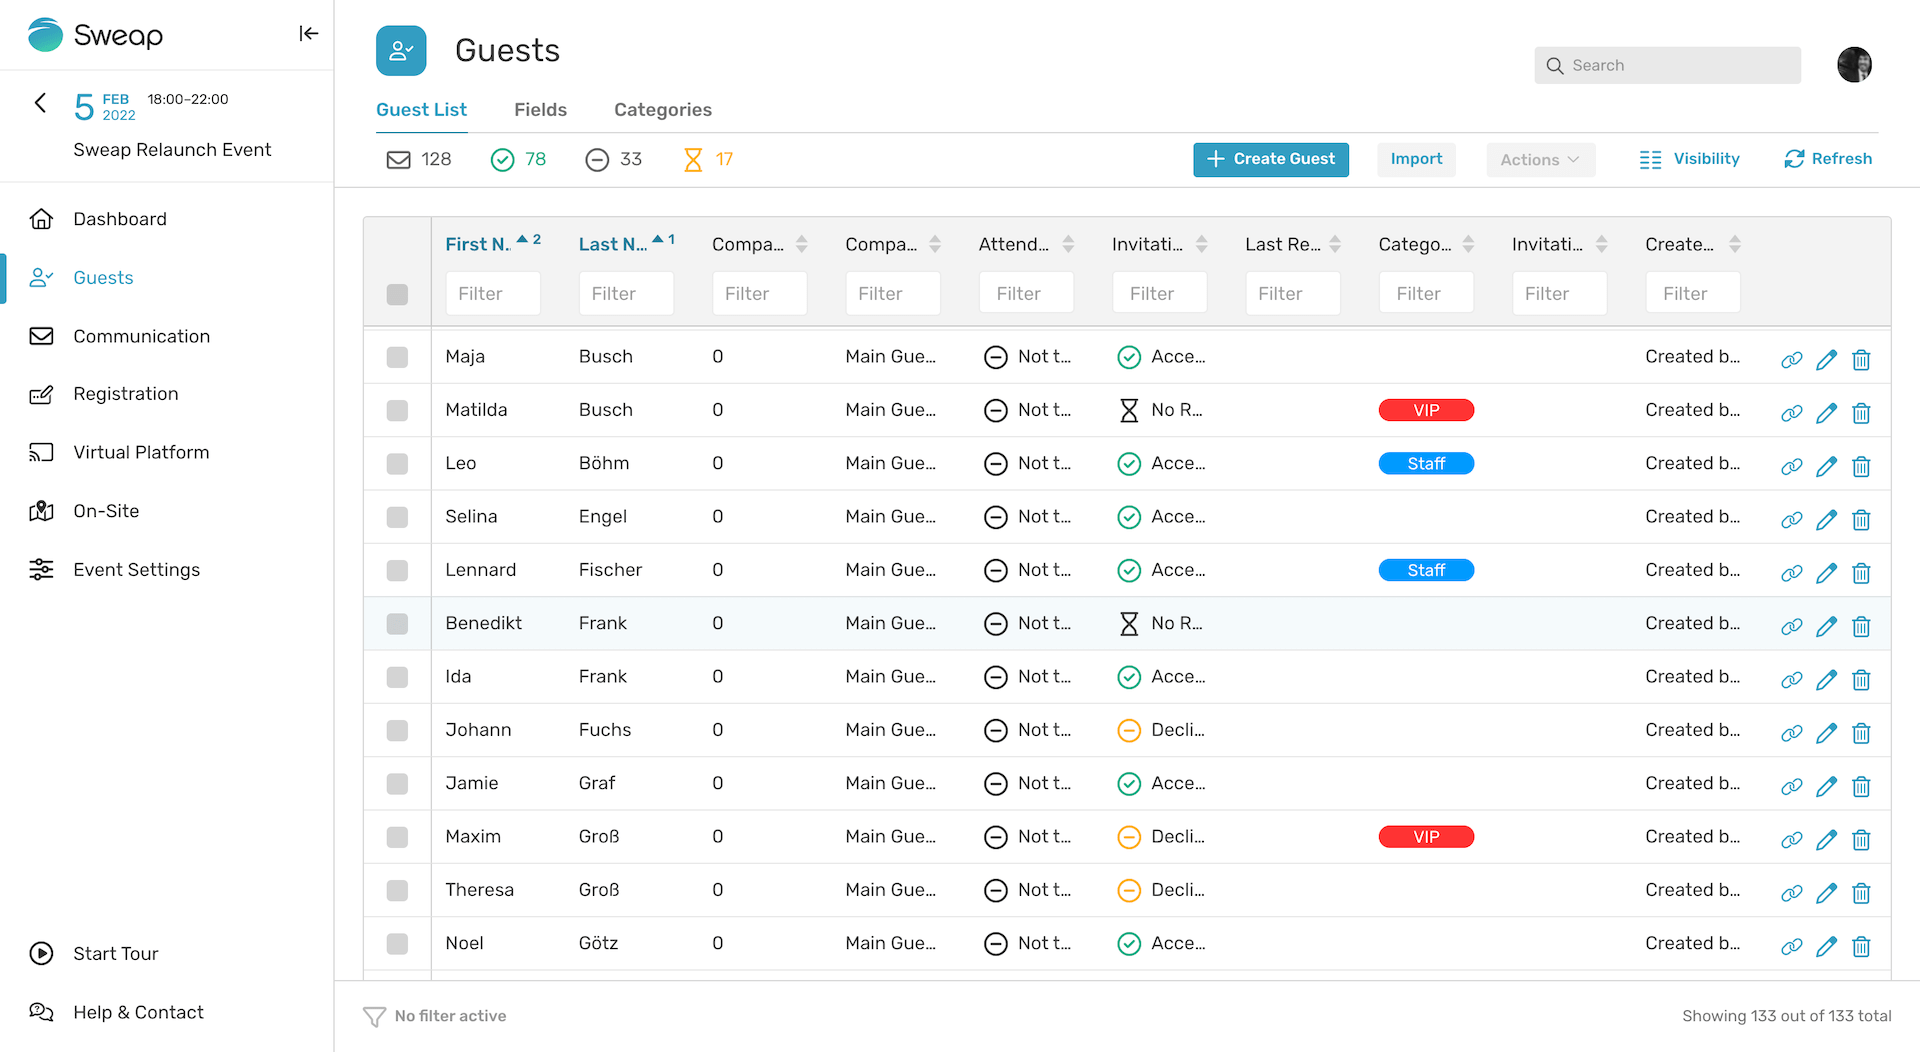This screenshot has width=1920, height=1052.
Task: Click the Create Guest button
Action: [1270, 159]
